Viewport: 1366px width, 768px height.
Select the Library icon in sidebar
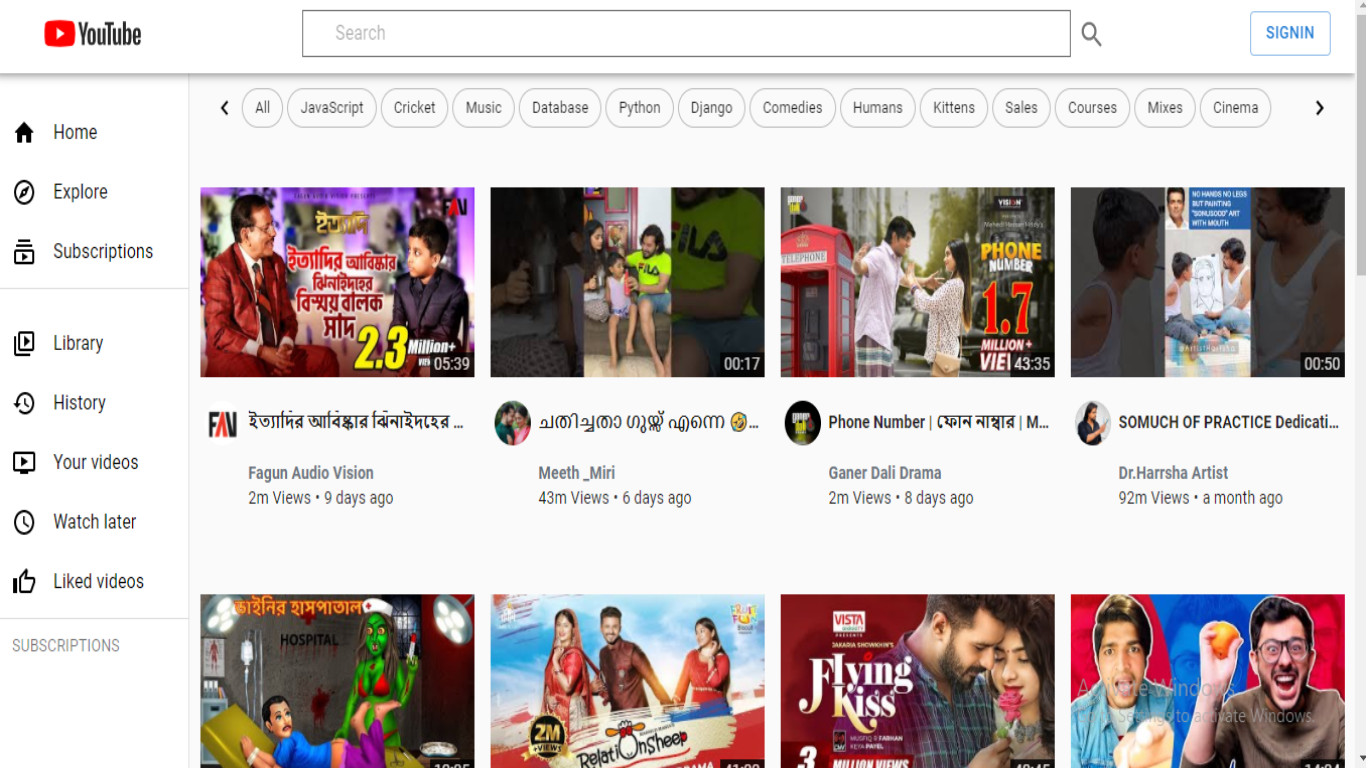pos(24,344)
